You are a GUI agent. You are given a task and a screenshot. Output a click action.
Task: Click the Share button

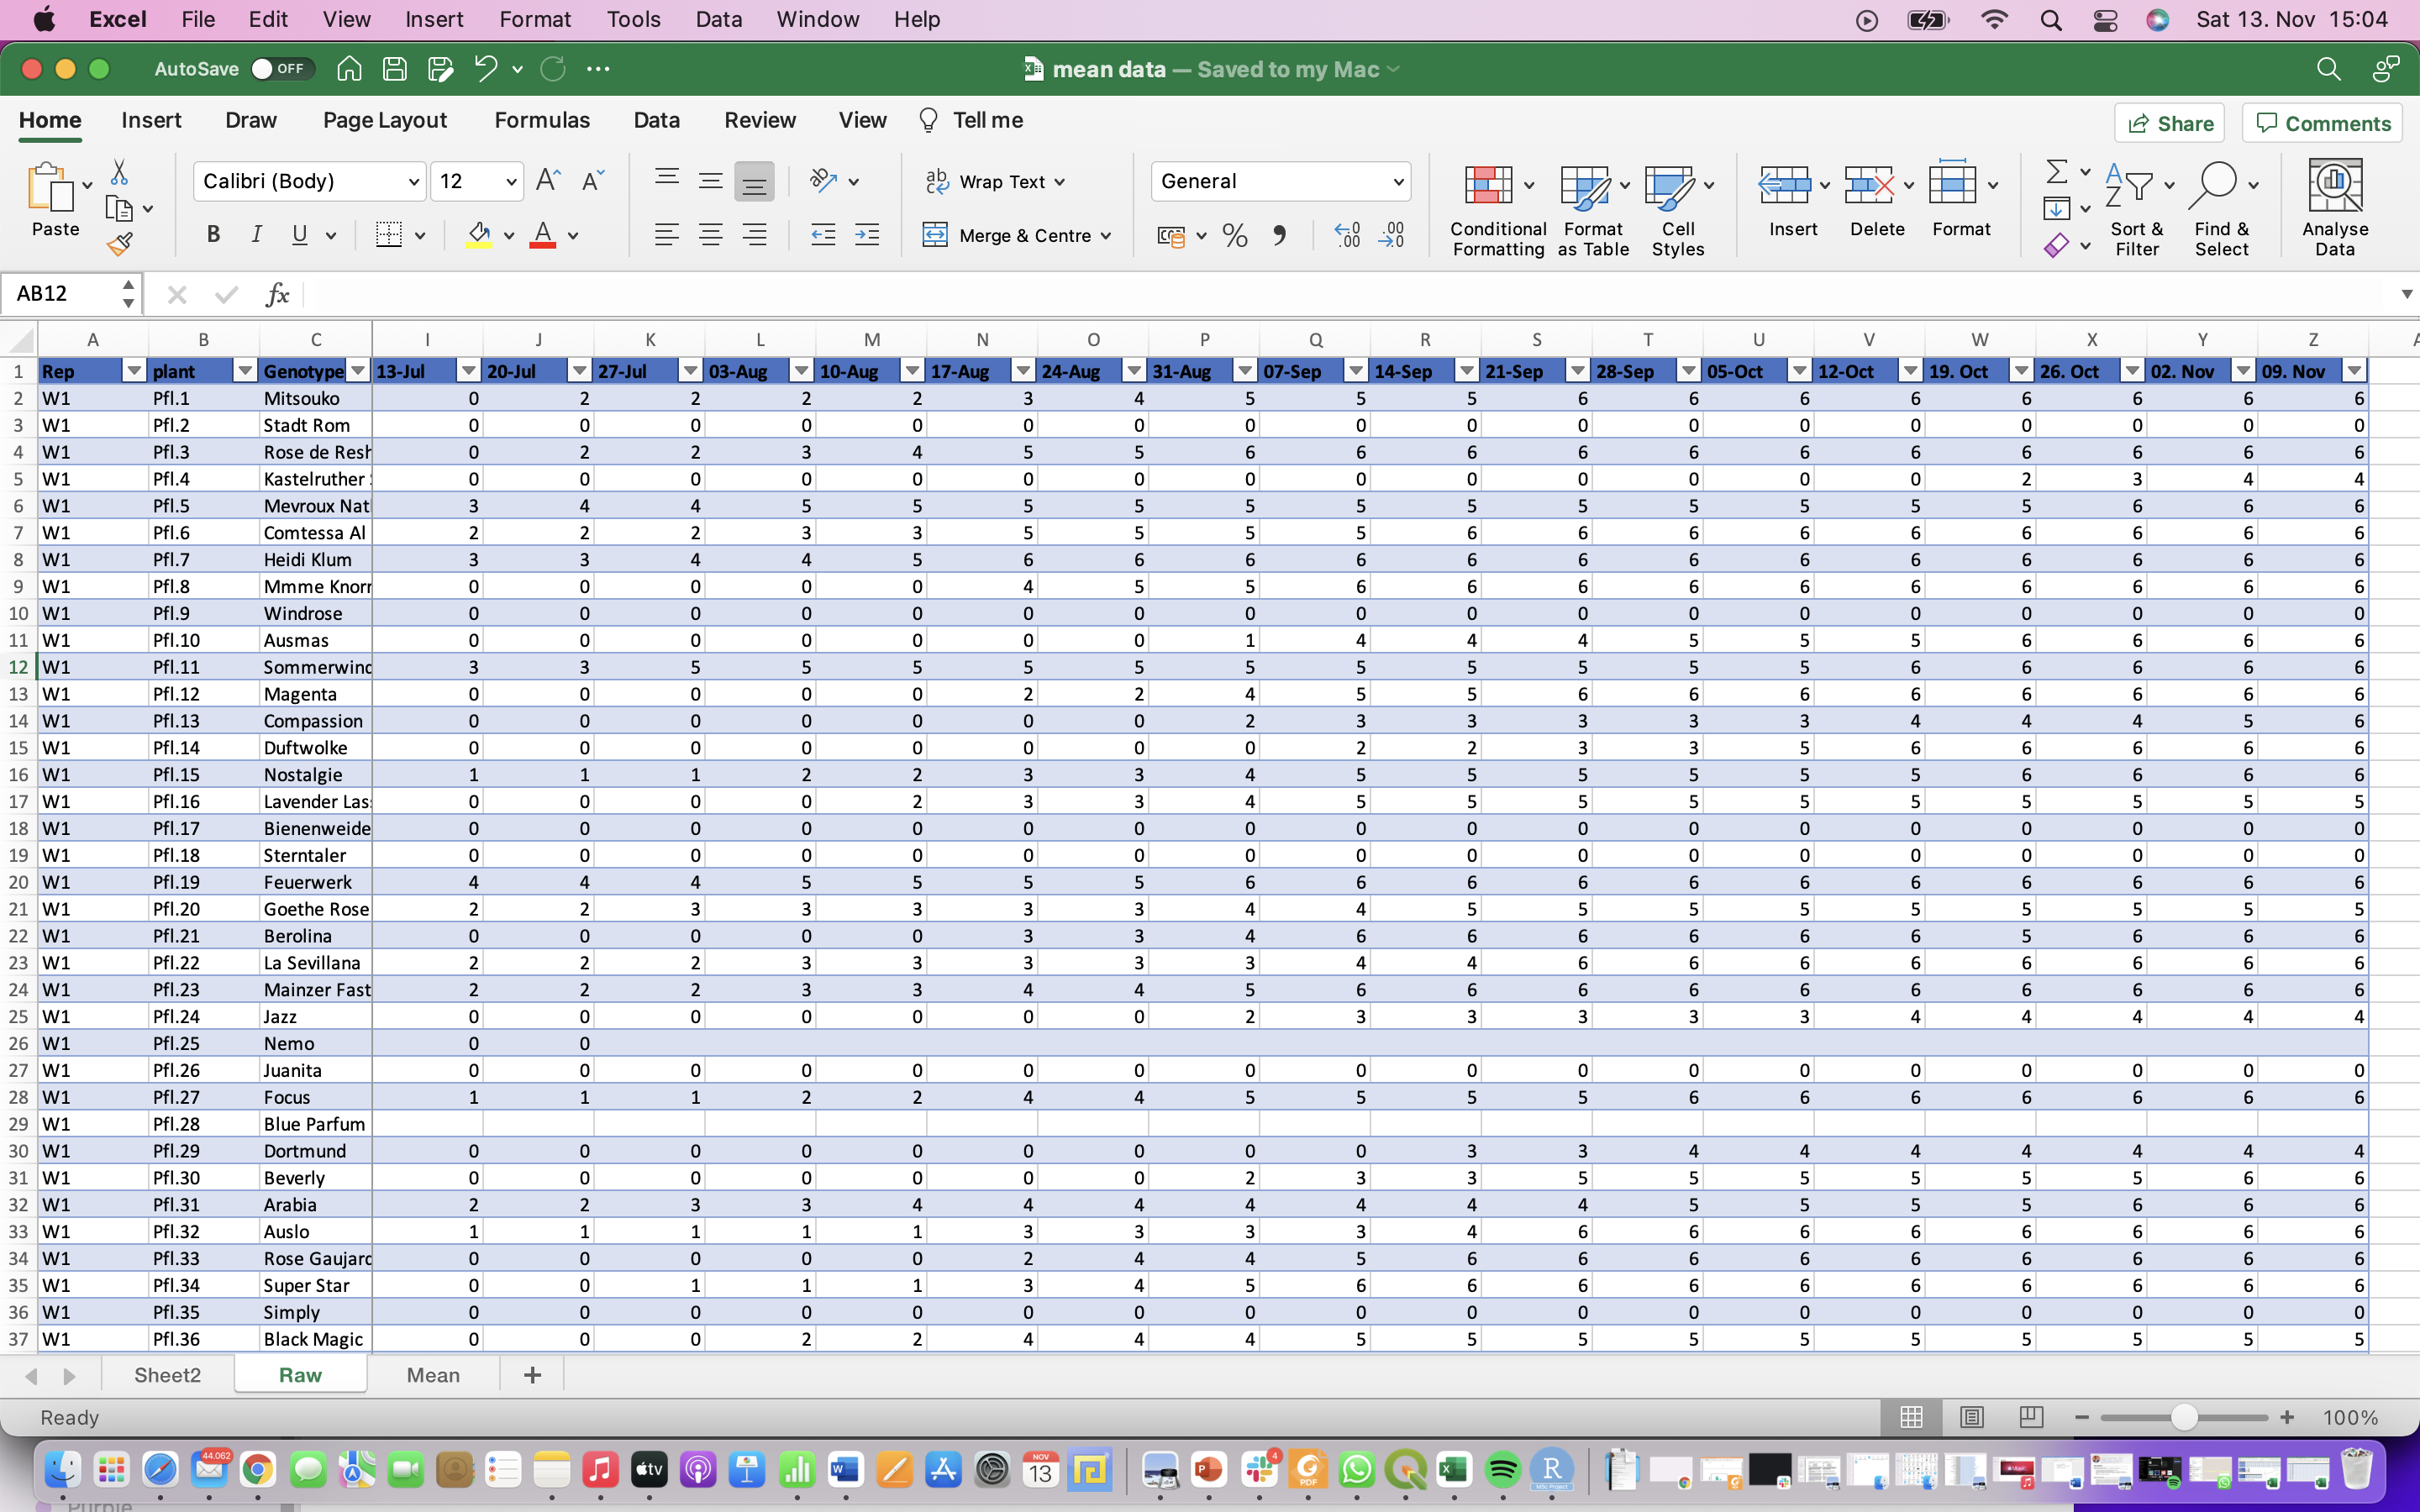coord(2169,123)
